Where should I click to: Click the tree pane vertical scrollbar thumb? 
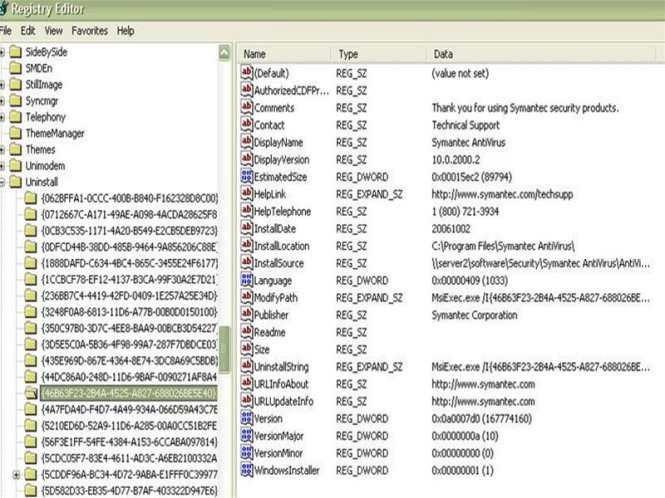pos(224,350)
